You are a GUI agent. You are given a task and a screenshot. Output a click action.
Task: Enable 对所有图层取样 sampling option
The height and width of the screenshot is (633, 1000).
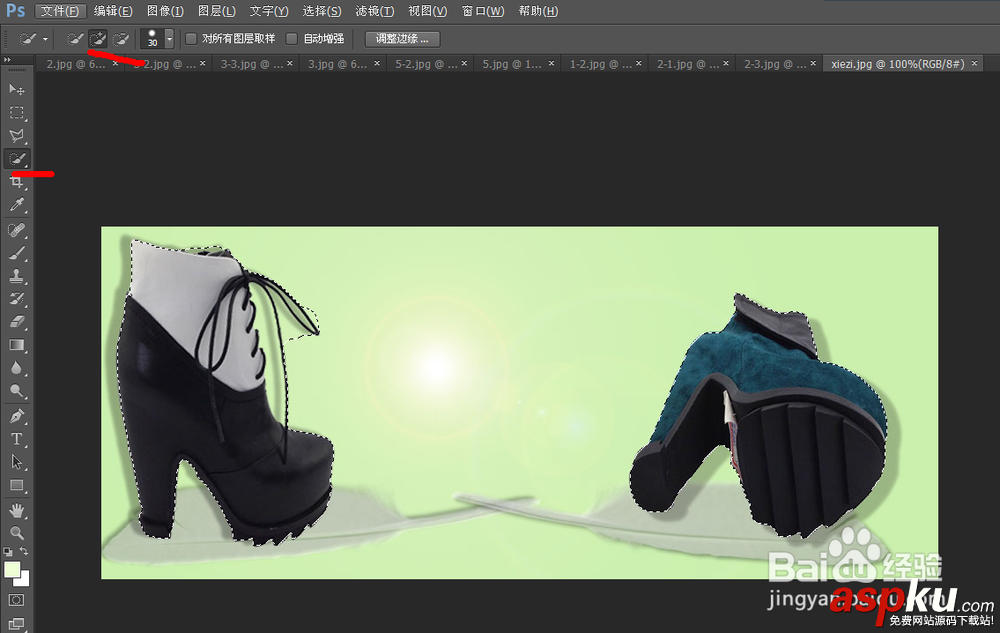190,38
